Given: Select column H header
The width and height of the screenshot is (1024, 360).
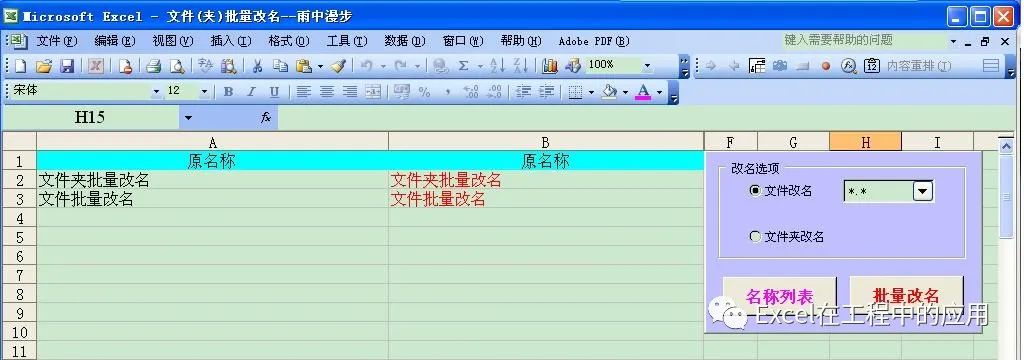Looking at the screenshot, I should (x=865, y=142).
